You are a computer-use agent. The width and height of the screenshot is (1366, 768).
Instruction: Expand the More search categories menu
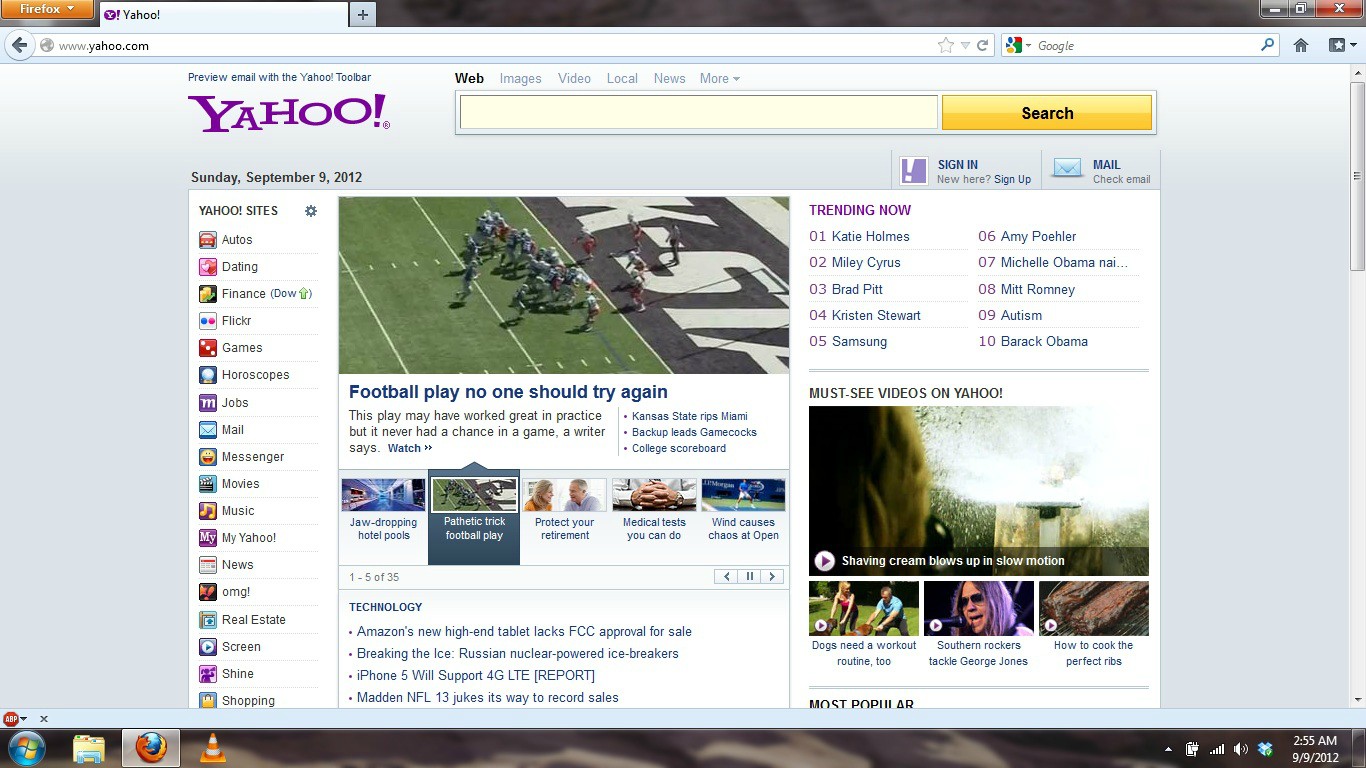tap(720, 79)
